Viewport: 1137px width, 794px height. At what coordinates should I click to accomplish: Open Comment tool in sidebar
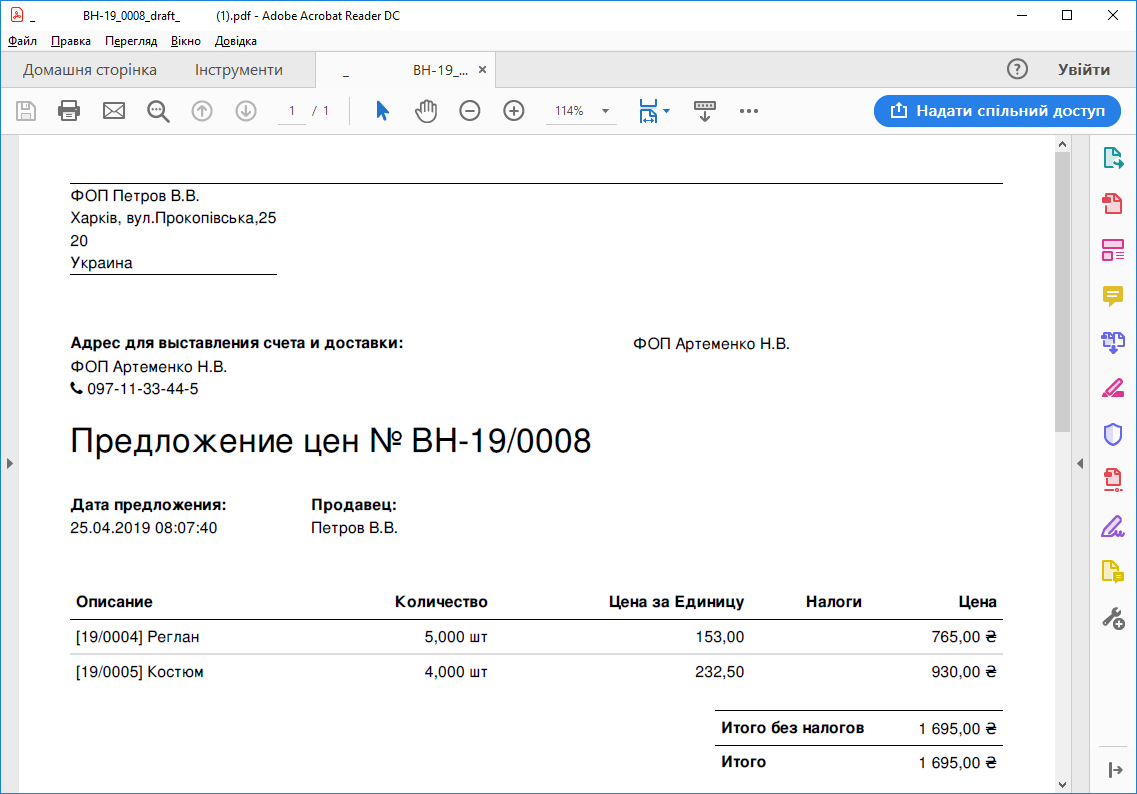click(1113, 296)
